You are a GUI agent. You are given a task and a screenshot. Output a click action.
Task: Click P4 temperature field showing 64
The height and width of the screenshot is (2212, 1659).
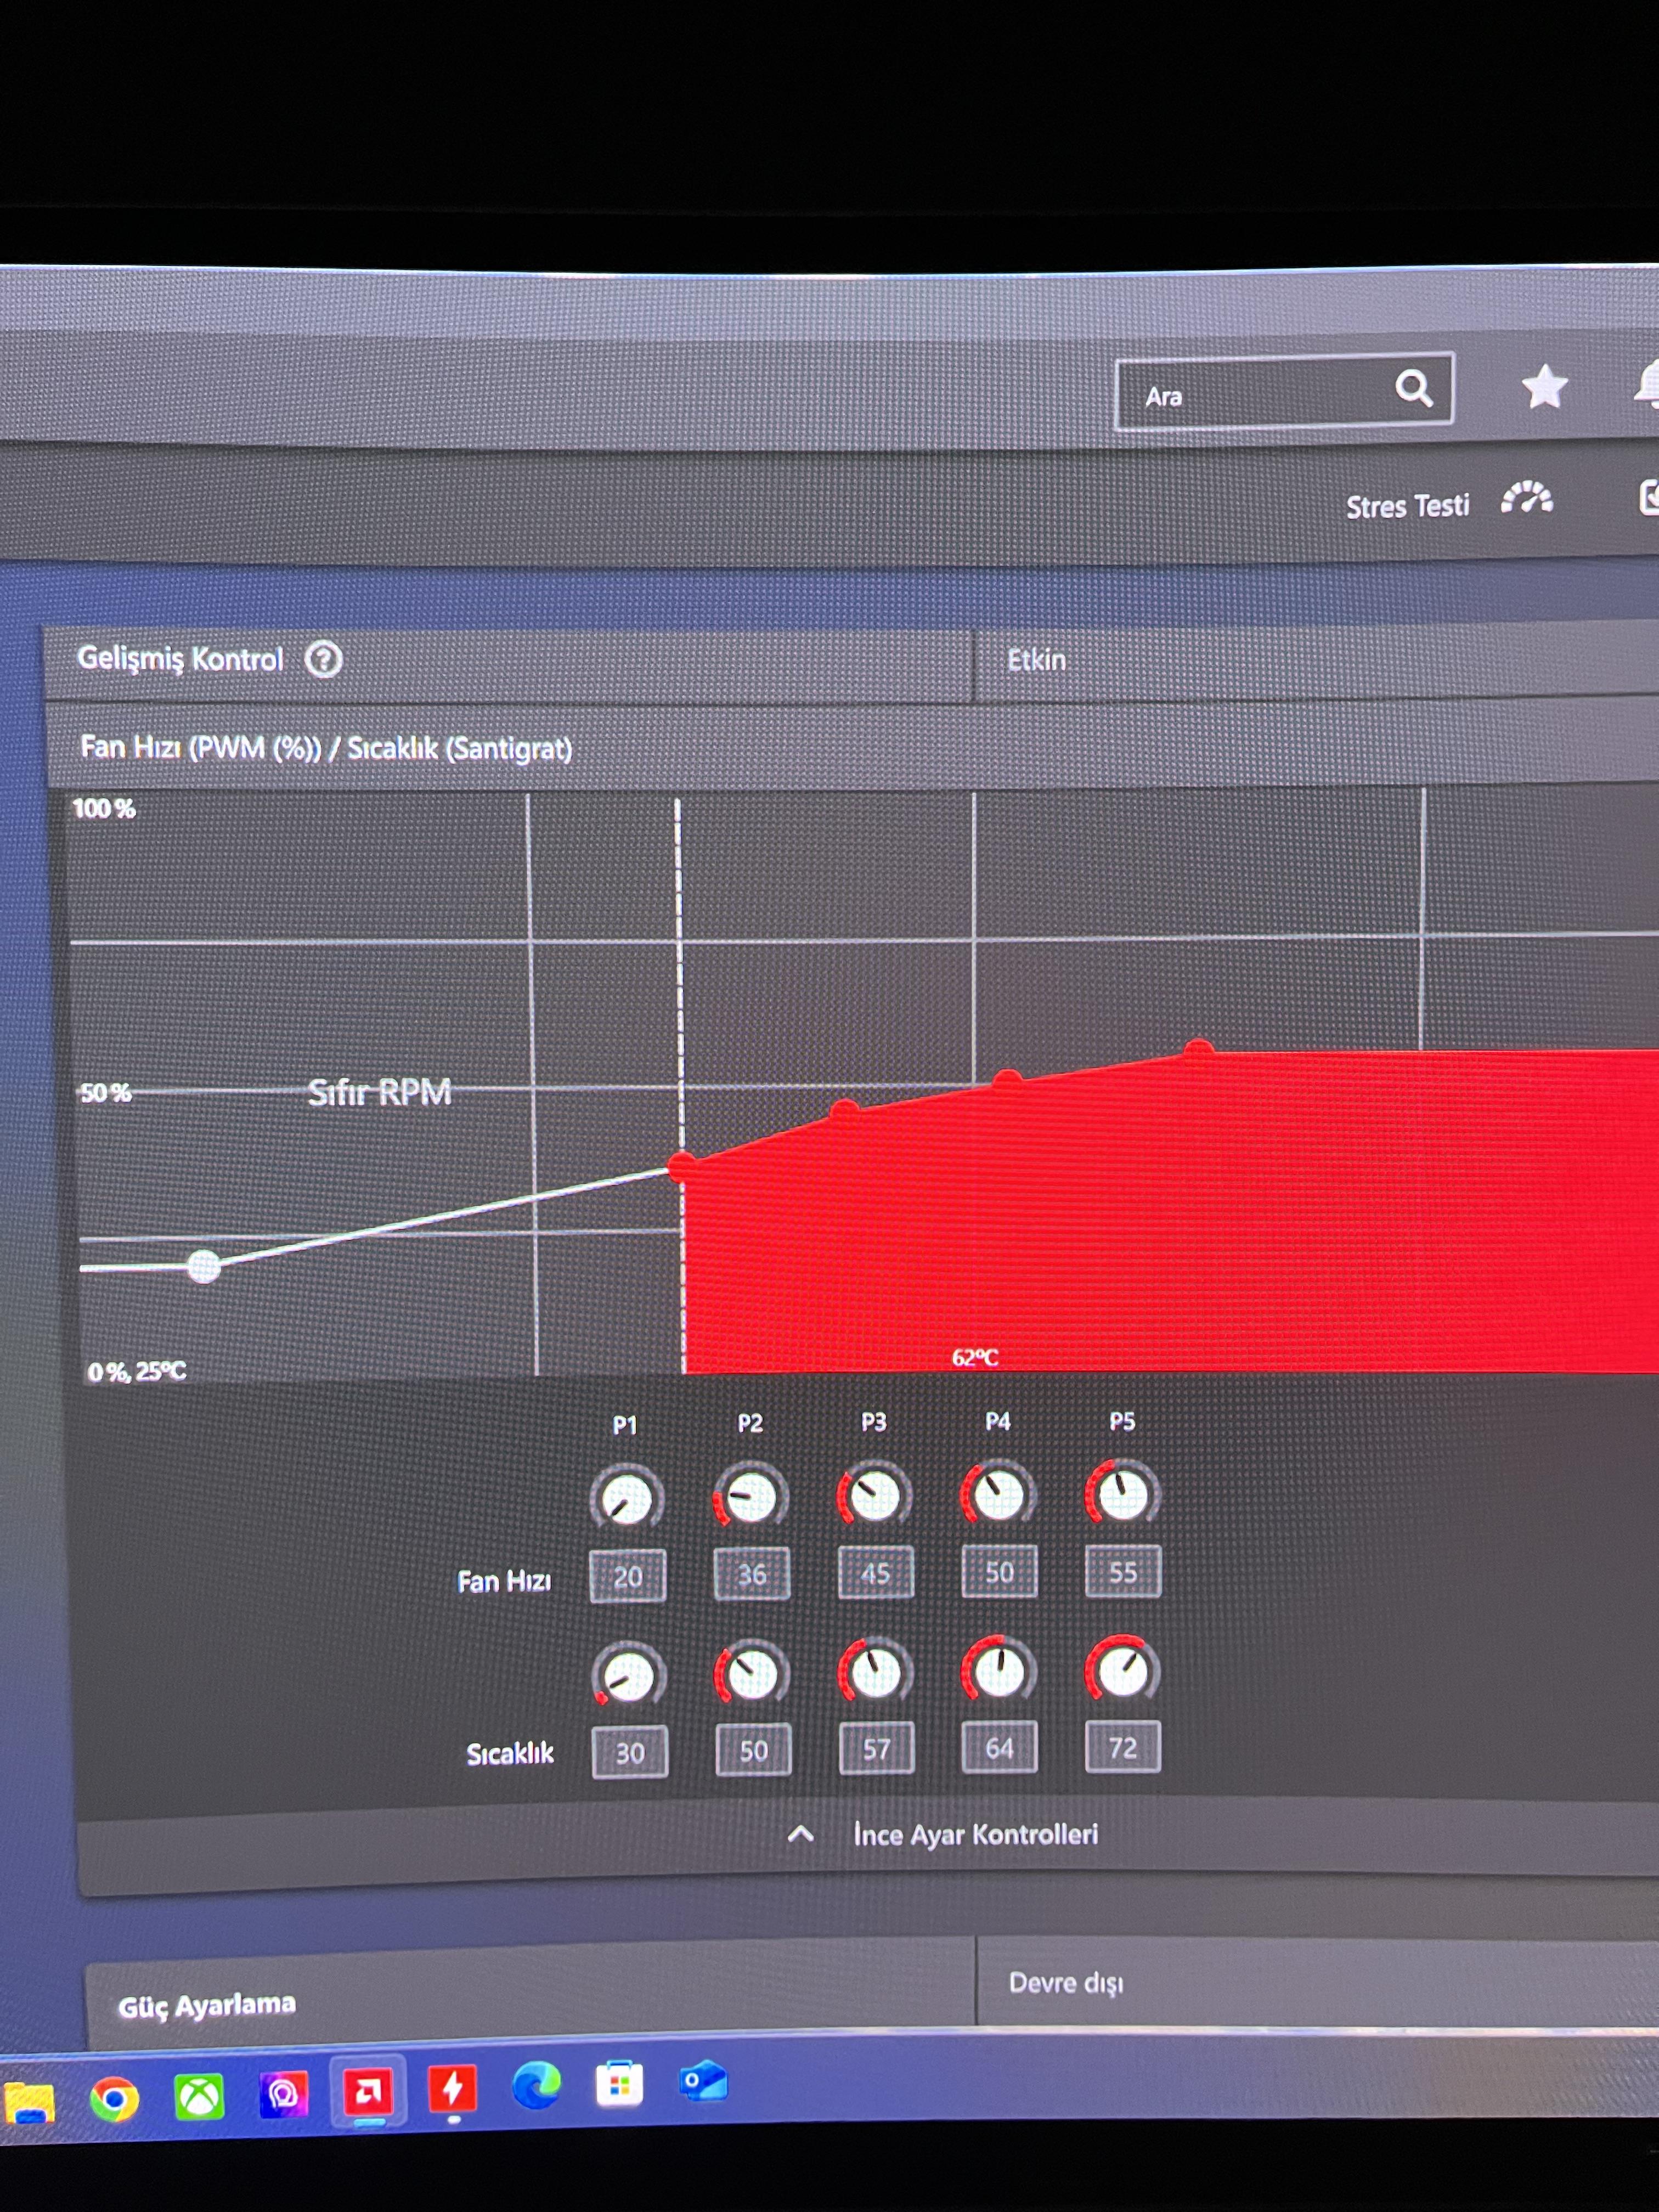(999, 1747)
